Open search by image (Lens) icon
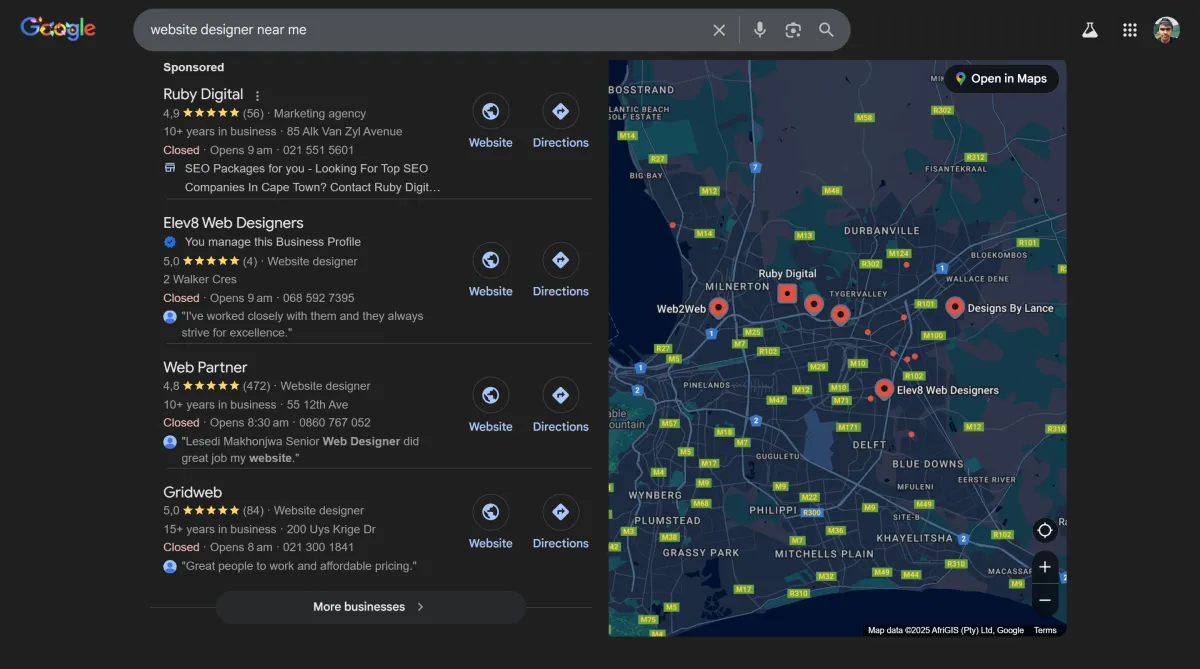1200x669 pixels. tap(793, 30)
